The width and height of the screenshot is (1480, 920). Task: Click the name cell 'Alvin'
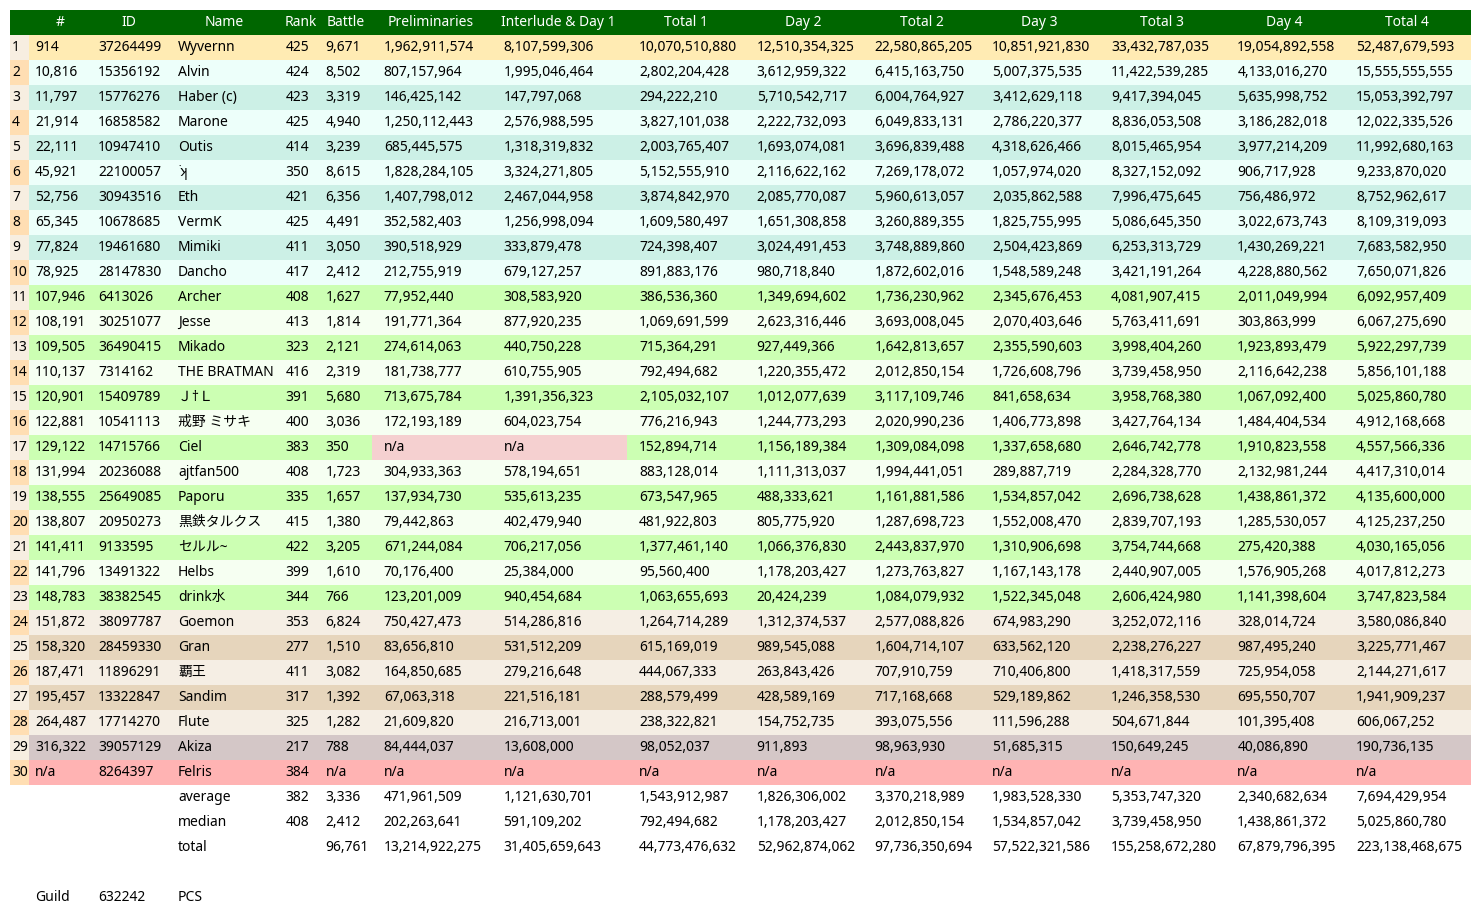pos(194,71)
